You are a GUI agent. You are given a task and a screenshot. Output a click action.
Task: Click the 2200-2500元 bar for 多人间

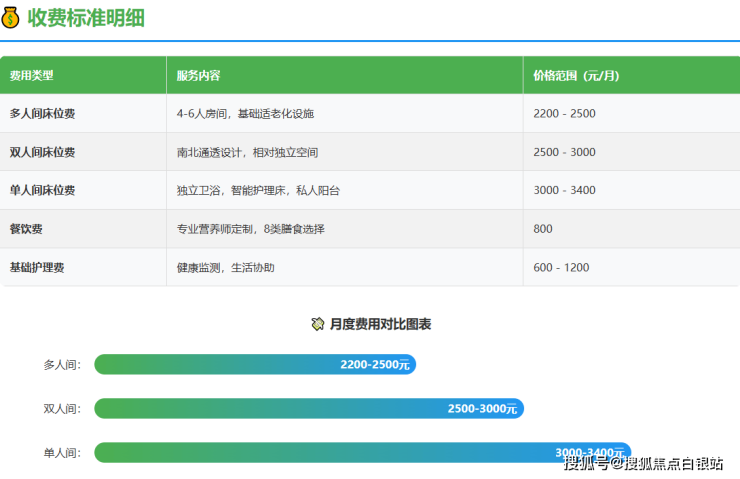(x=255, y=365)
